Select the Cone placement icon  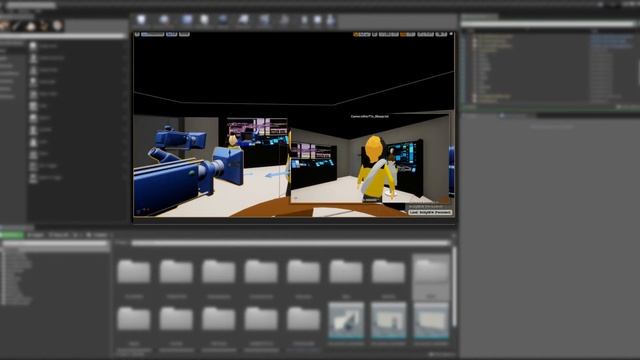(33, 142)
